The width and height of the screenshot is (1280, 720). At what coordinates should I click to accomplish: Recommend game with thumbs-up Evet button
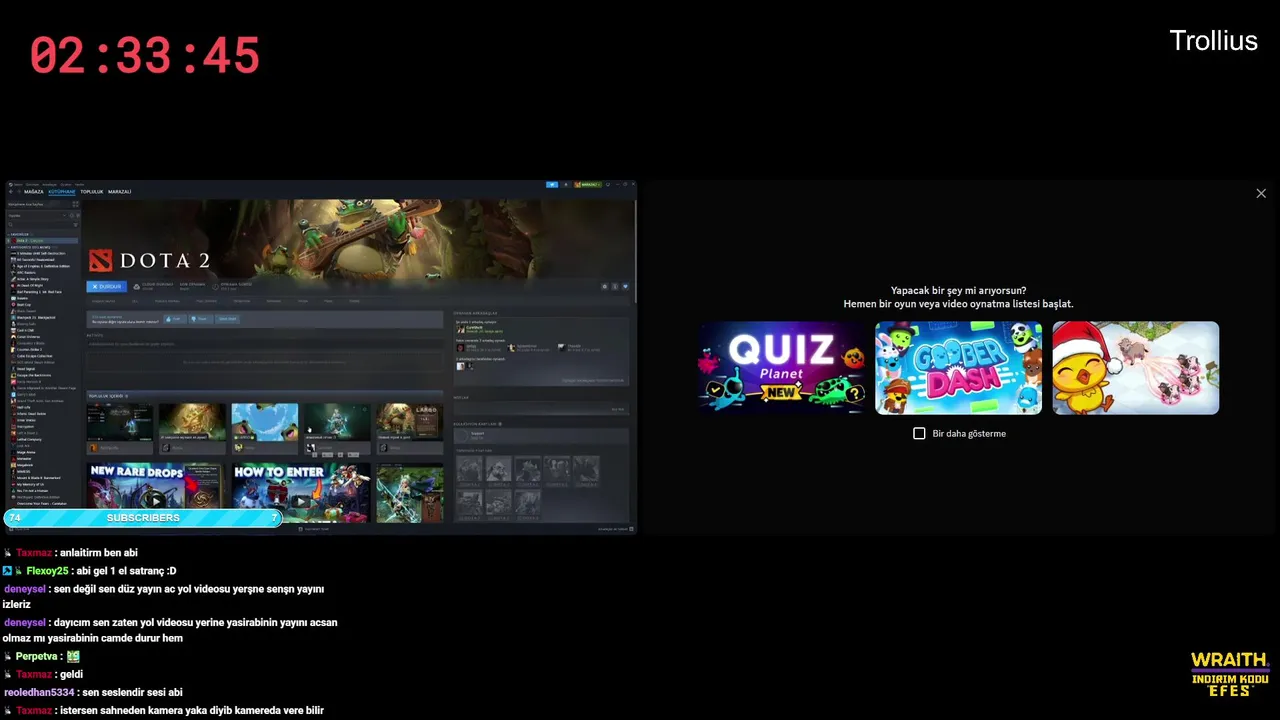click(175, 319)
